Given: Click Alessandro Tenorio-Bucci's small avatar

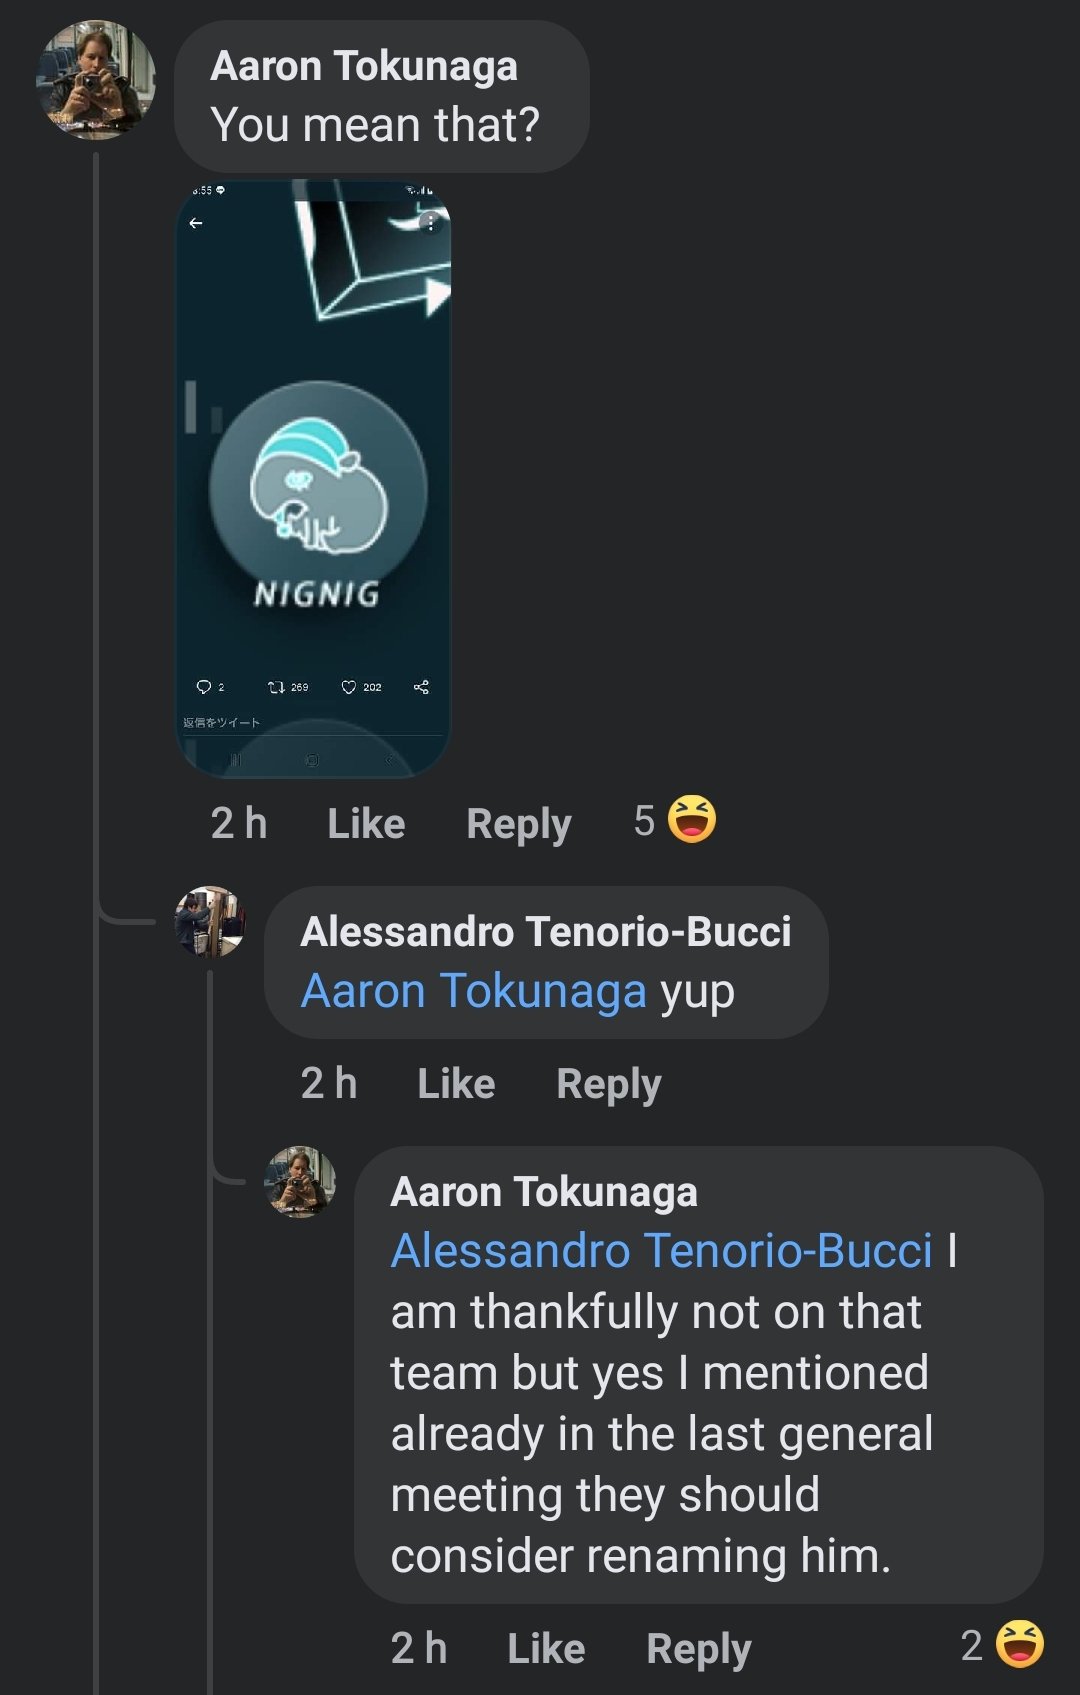Looking at the screenshot, I should [210, 921].
